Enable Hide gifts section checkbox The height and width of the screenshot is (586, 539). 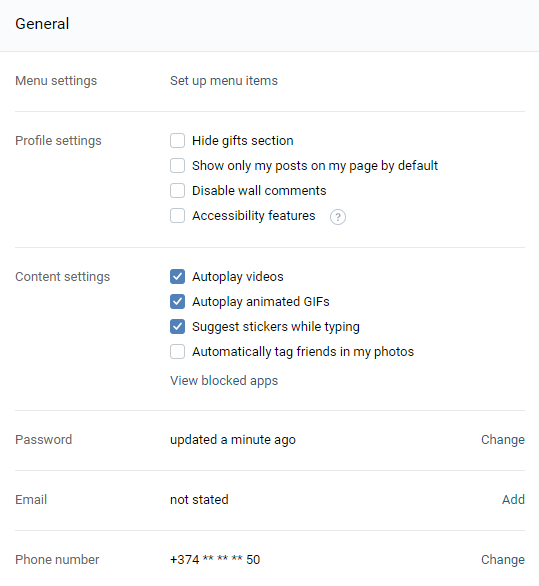[x=178, y=141]
